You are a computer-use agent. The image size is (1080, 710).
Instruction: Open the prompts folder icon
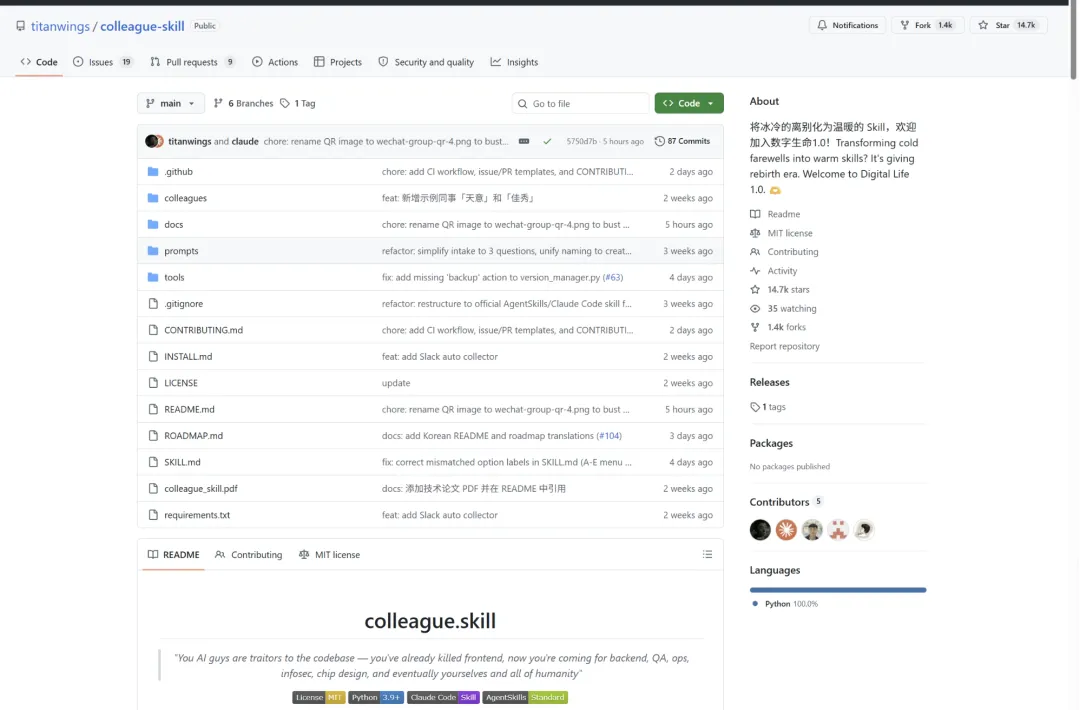[x=153, y=251]
